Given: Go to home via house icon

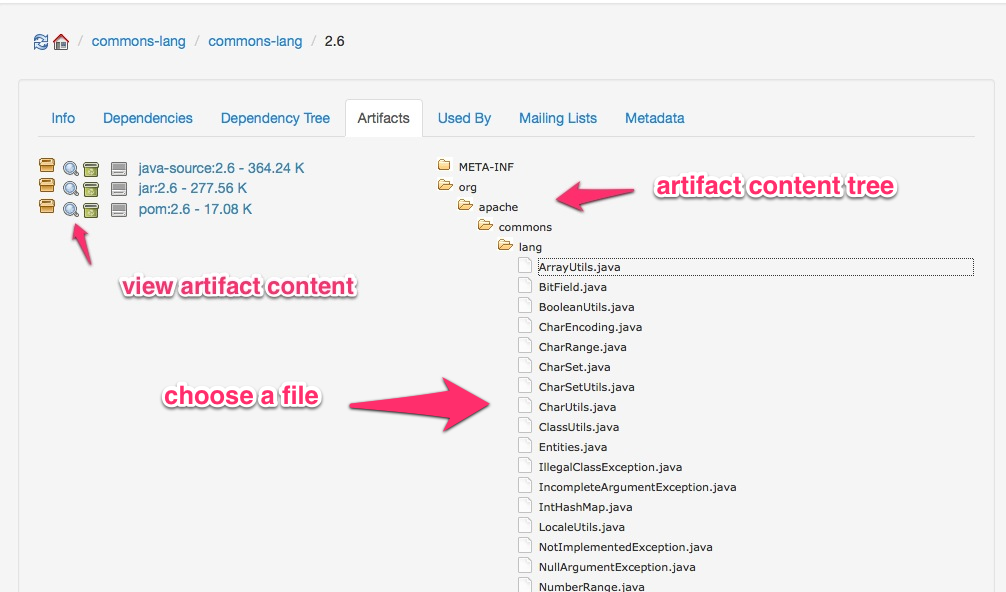Looking at the screenshot, I should (61, 42).
